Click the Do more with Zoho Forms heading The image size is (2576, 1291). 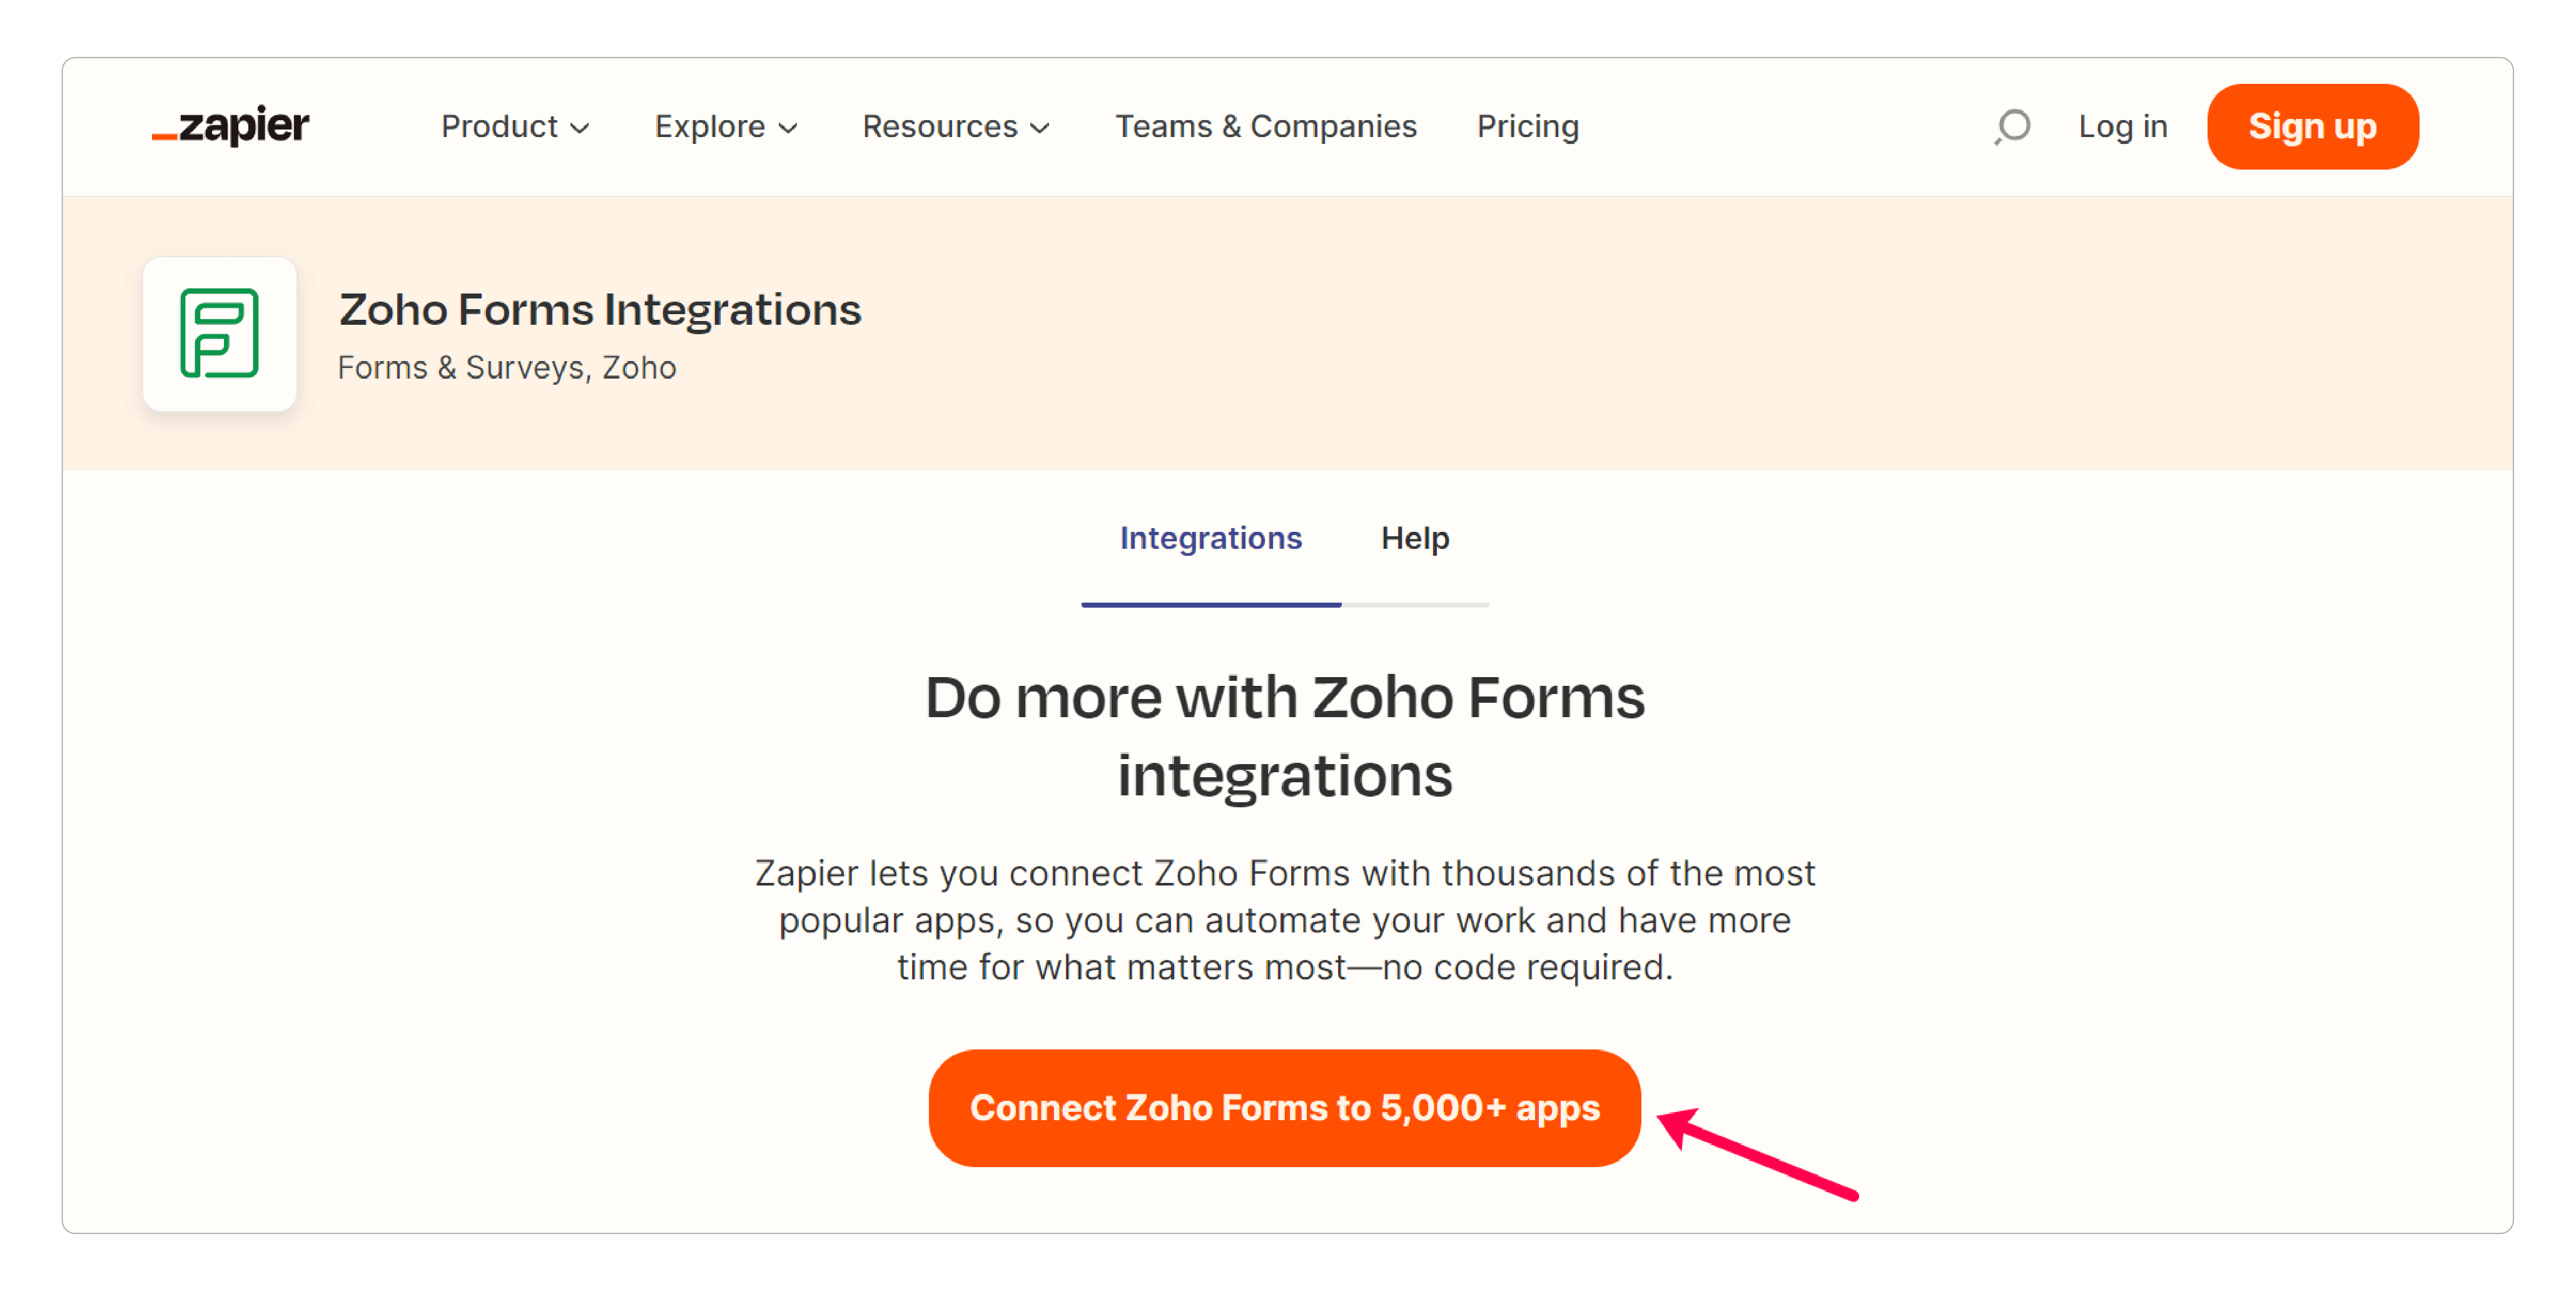tap(1285, 736)
